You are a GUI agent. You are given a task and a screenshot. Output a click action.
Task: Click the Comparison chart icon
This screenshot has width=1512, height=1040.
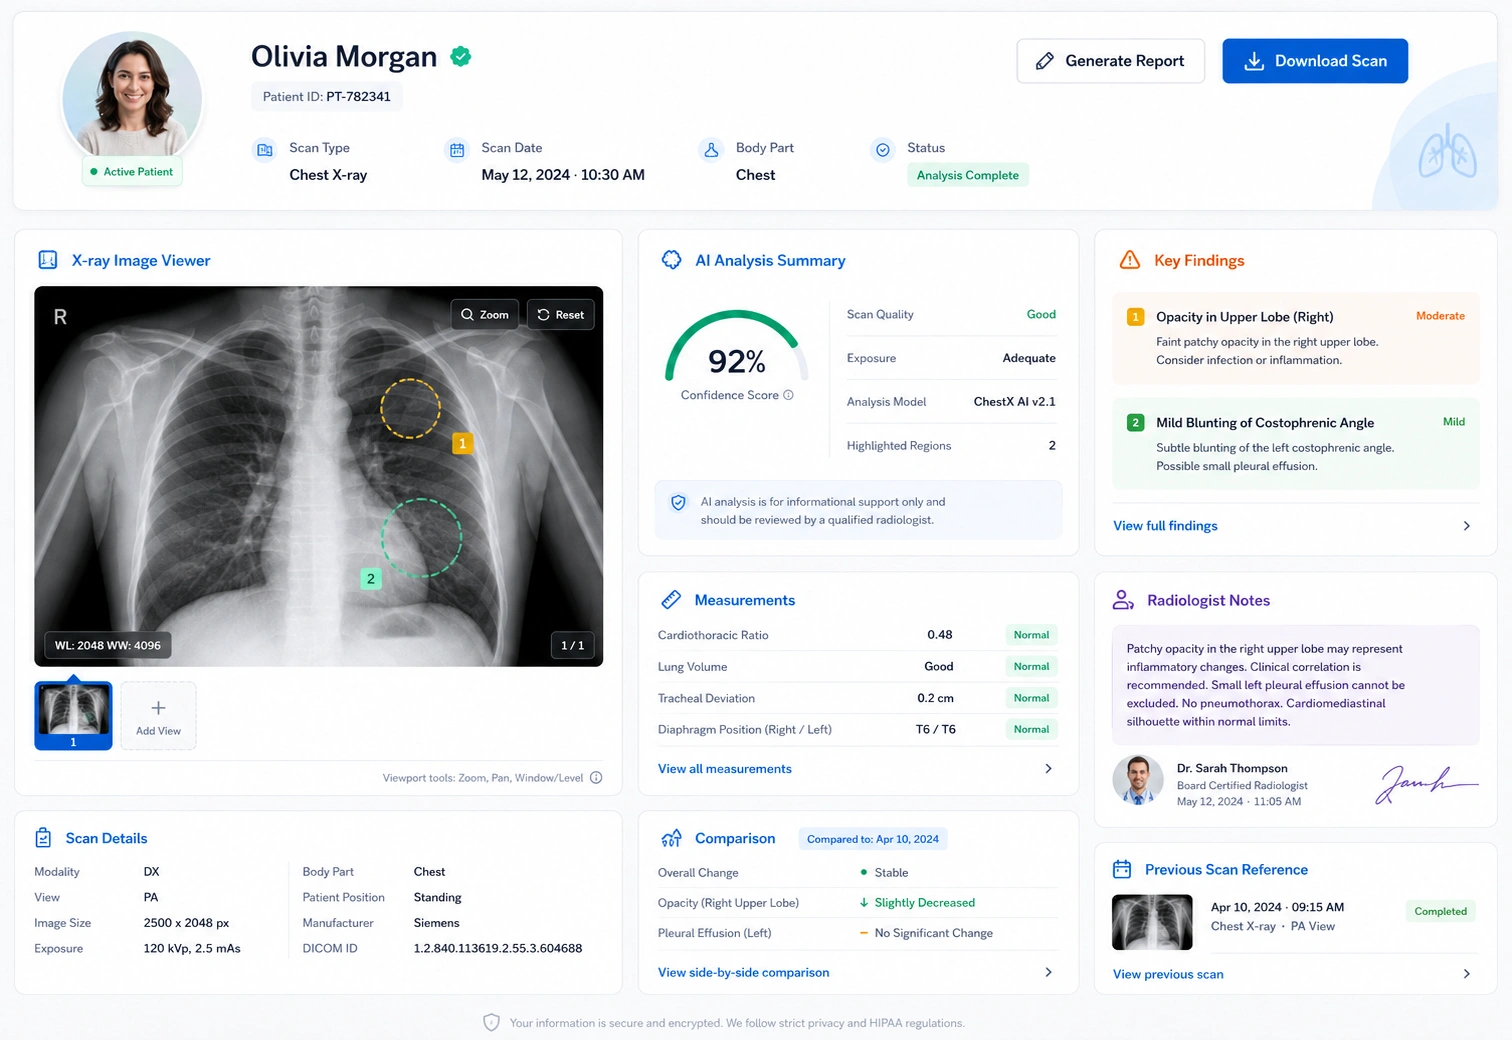pyautogui.click(x=671, y=838)
